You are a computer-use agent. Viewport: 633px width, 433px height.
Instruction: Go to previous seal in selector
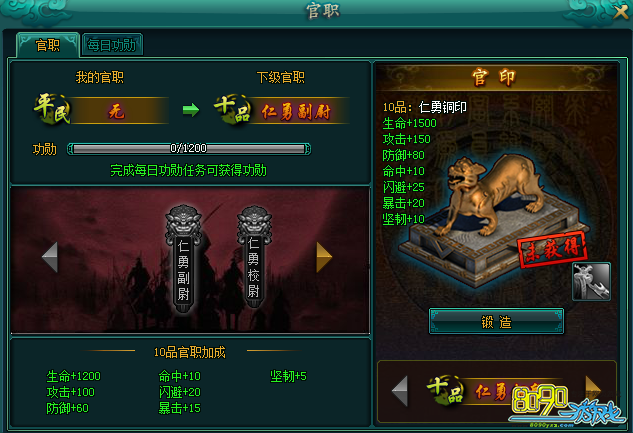tap(400, 390)
